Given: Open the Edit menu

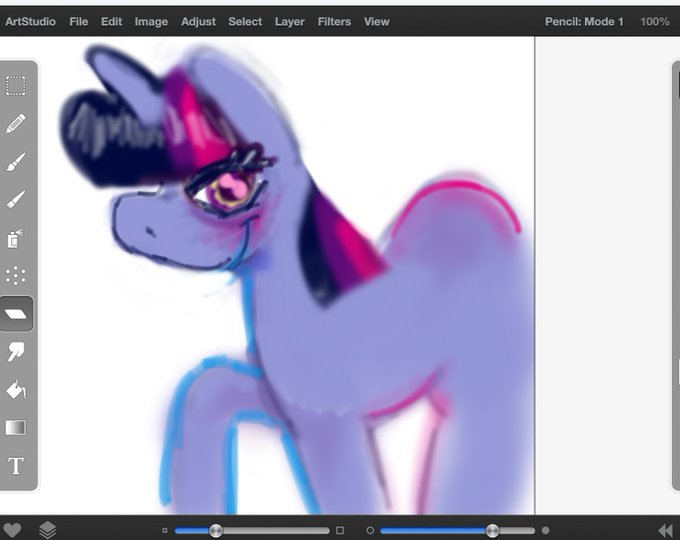Looking at the screenshot, I should click(111, 22).
